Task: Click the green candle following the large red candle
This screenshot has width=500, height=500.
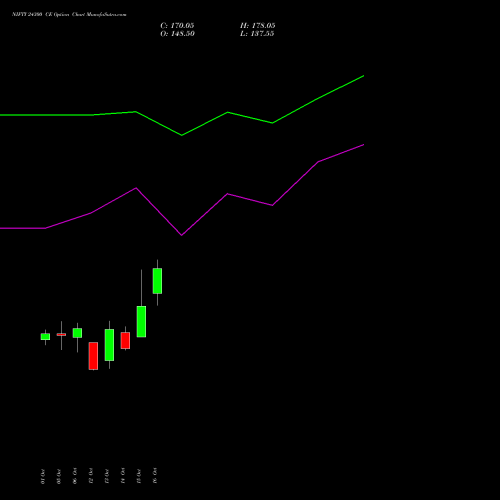Action: 109,345
